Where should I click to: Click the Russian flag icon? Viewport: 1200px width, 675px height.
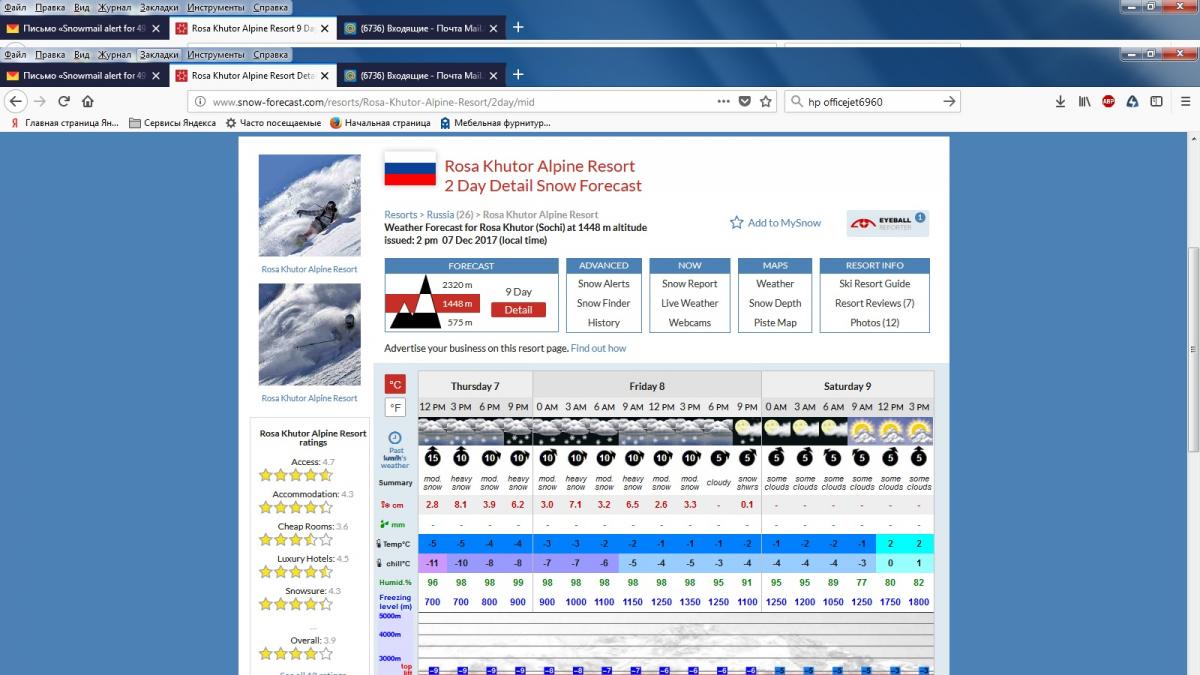pyautogui.click(x=410, y=170)
